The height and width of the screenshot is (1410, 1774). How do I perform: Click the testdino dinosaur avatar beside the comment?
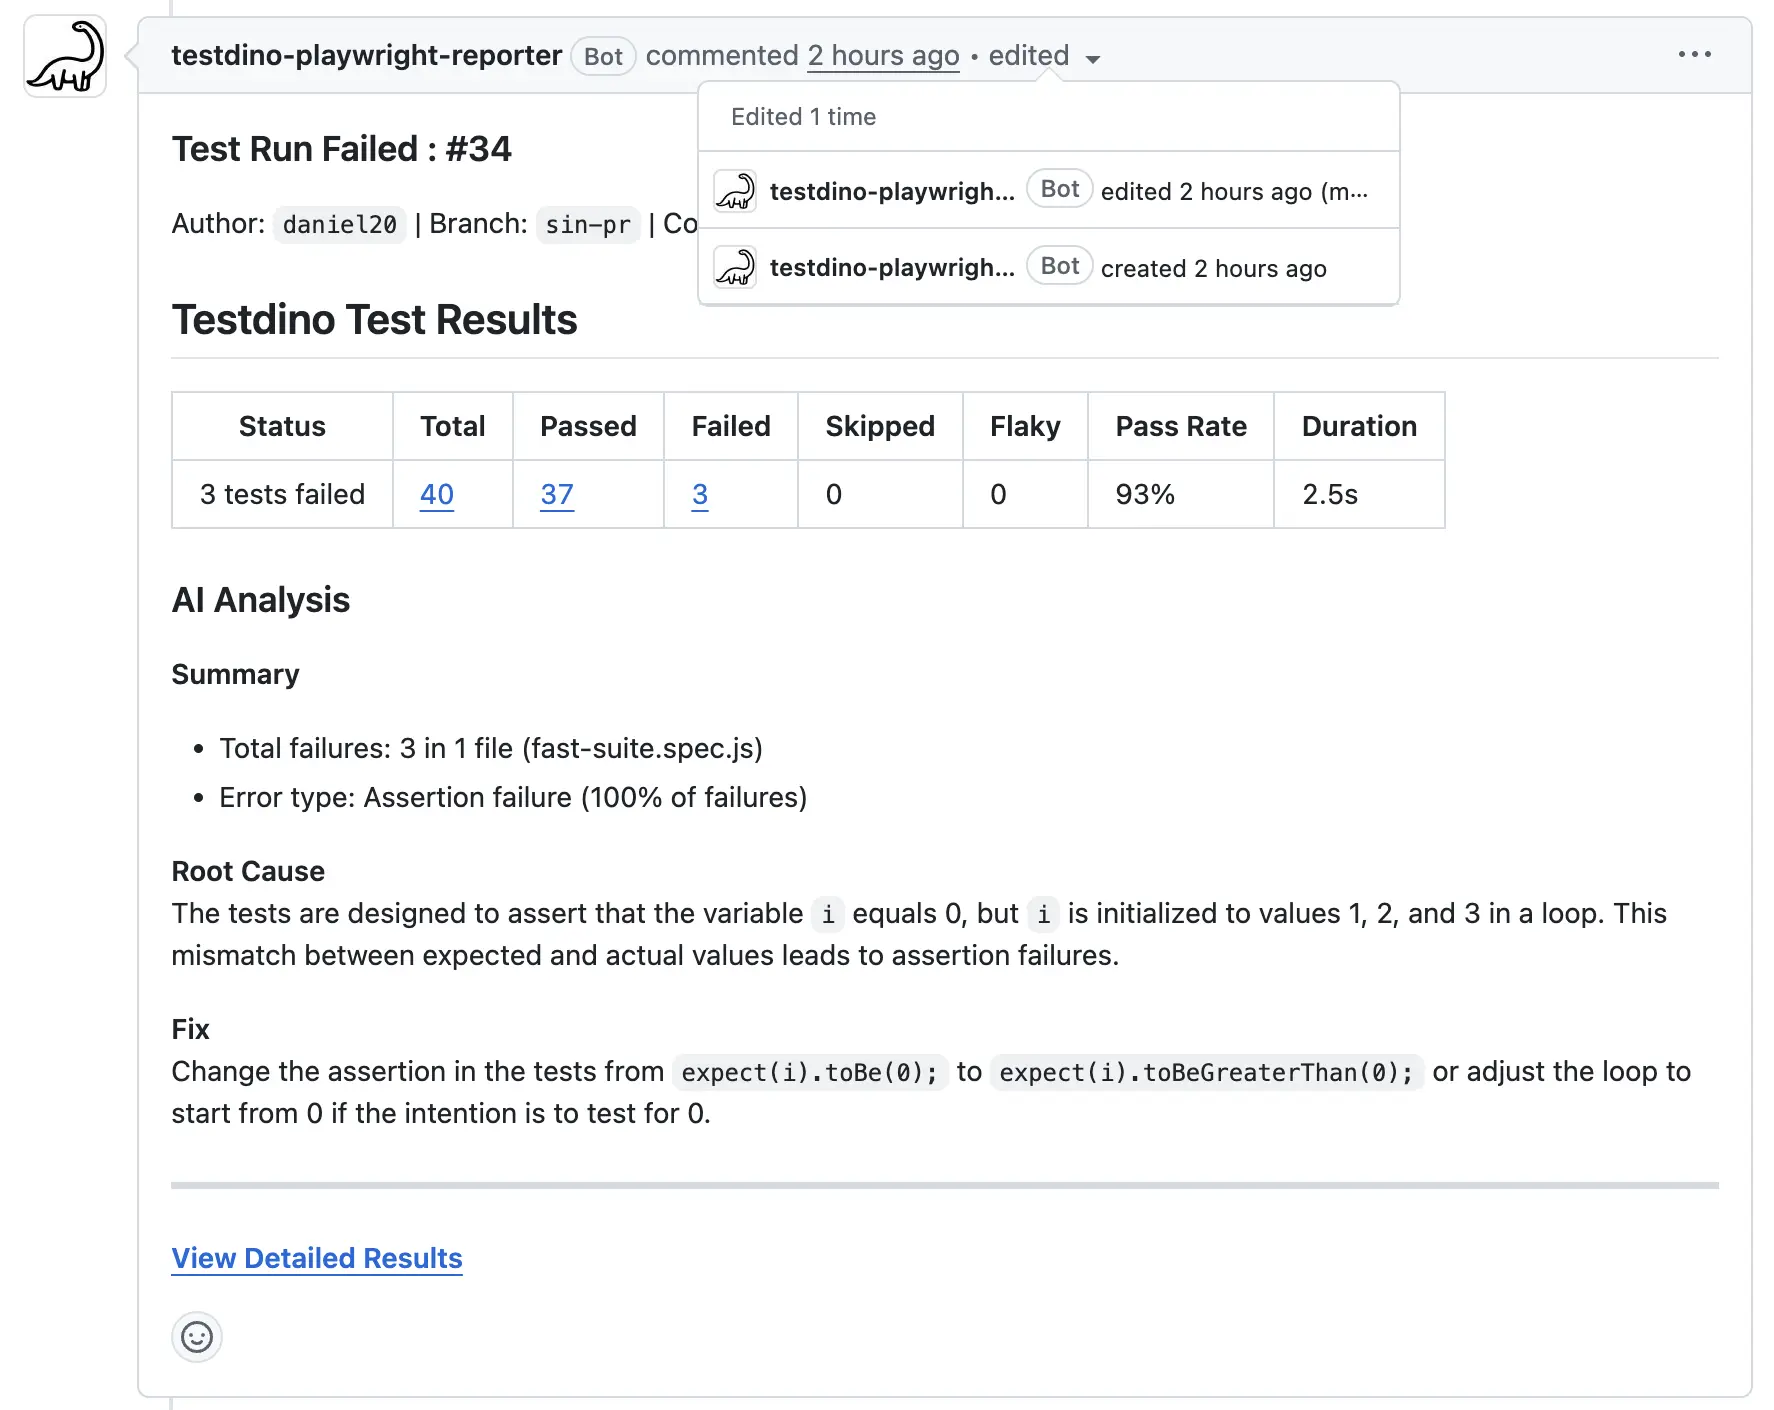point(65,57)
